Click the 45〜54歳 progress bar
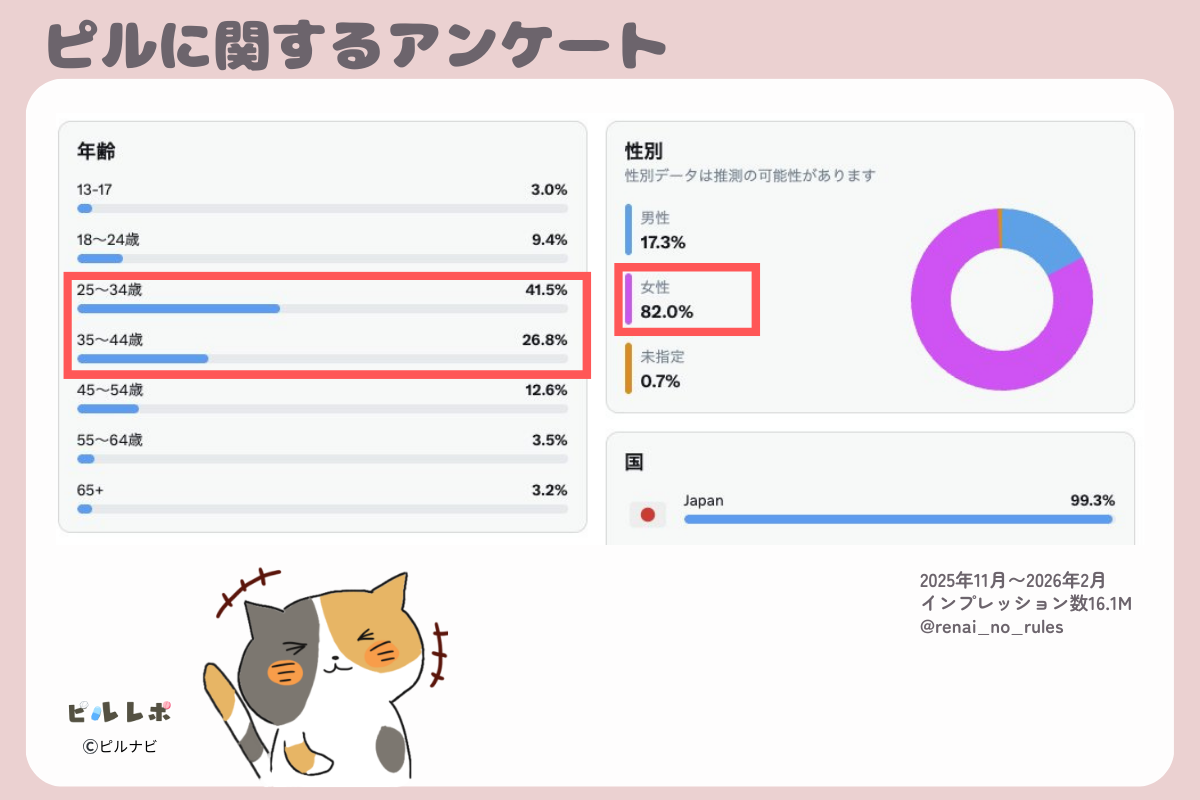The height and width of the screenshot is (800, 1200). (x=322, y=409)
